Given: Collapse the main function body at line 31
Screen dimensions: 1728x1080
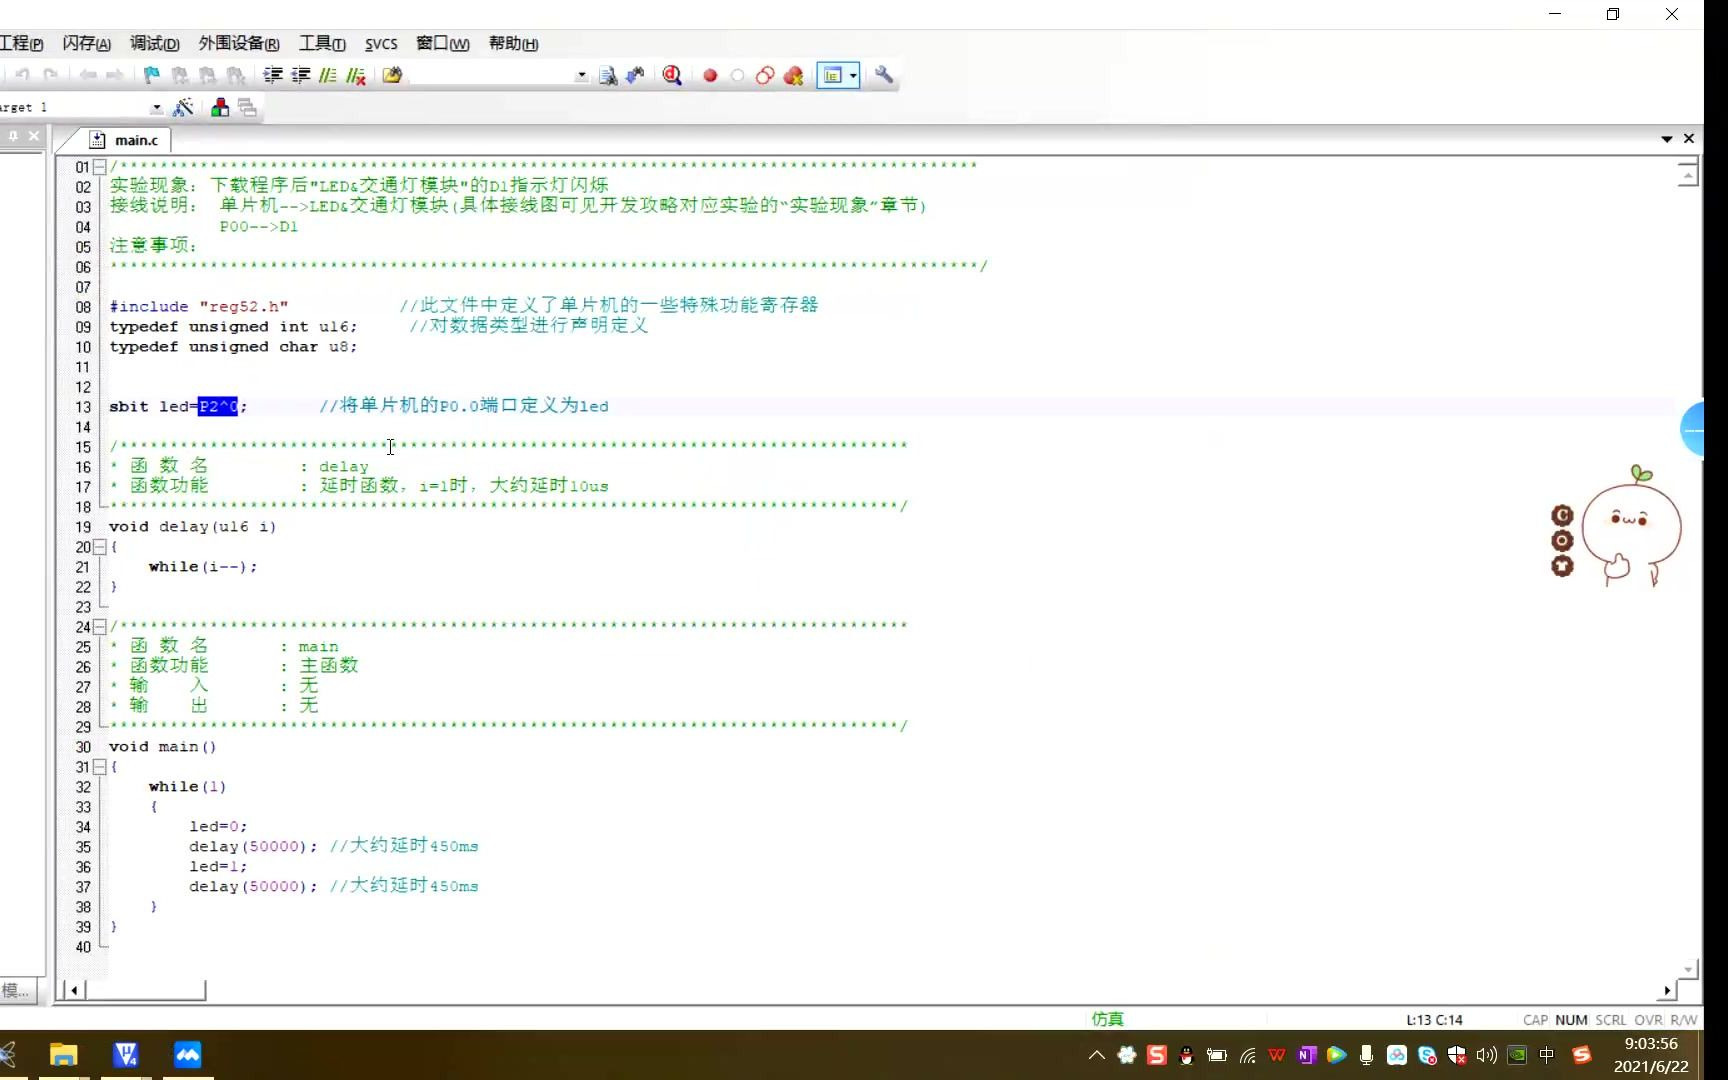Looking at the screenshot, I should (x=99, y=767).
